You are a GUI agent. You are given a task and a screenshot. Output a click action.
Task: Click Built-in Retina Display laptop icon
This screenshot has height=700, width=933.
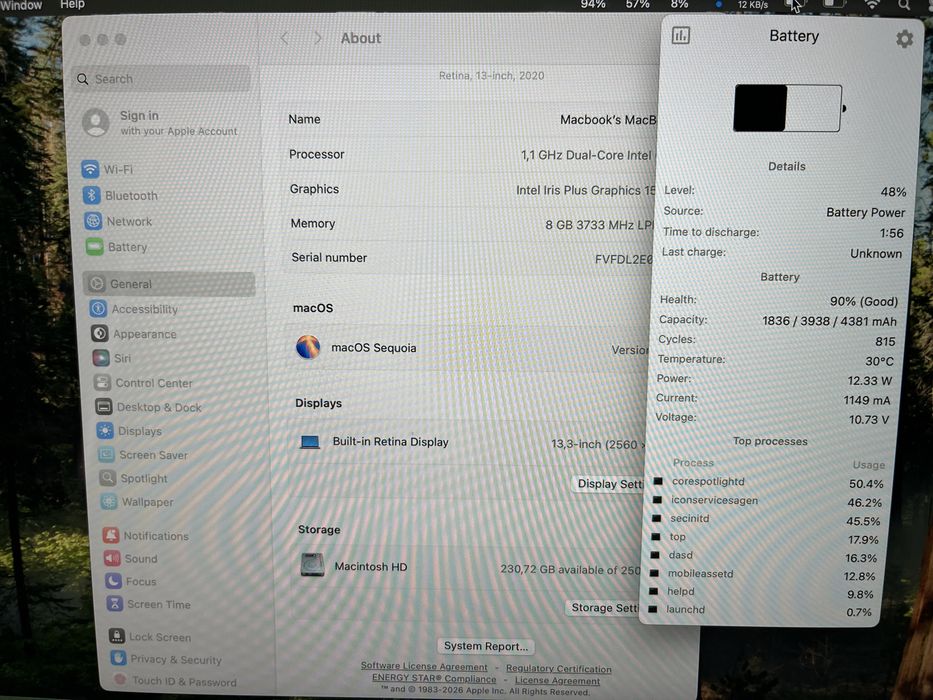tap(309, 442)
